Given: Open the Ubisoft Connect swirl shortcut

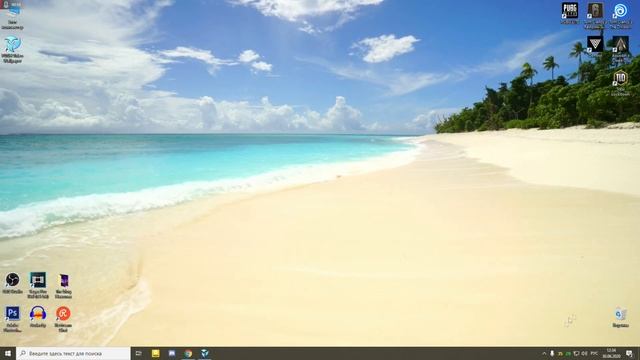Looking at the screenshot, I should (620, 15).
